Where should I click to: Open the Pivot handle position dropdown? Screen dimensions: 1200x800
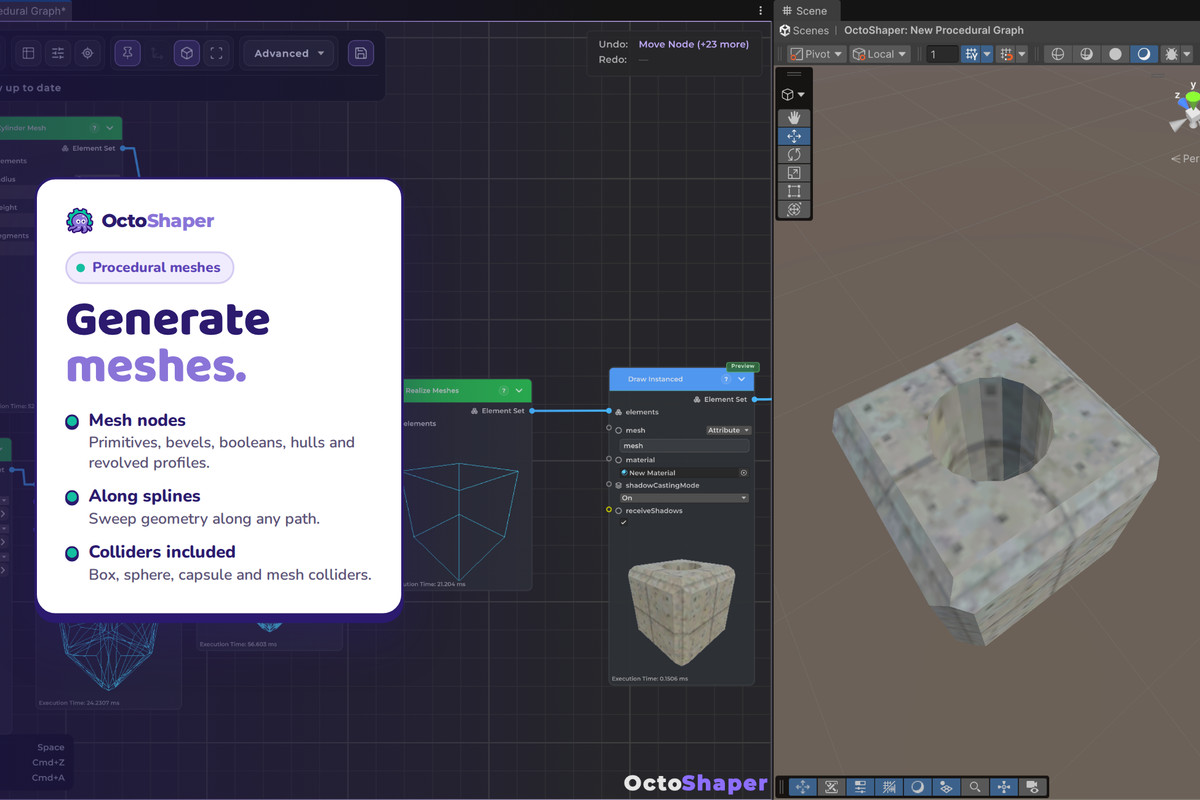pyautogui.click(x=816, y=54)
